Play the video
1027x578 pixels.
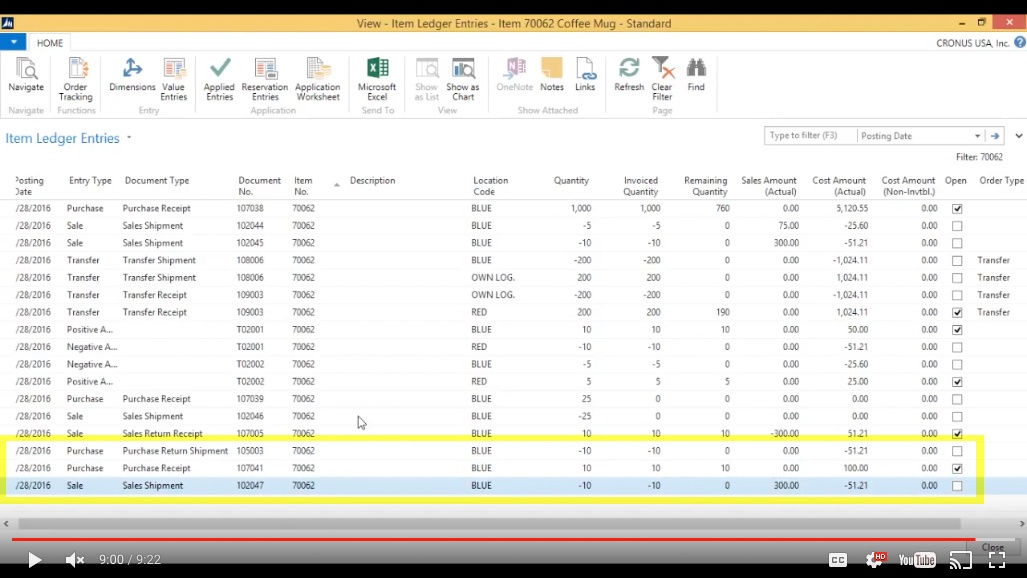pos(34,560)
